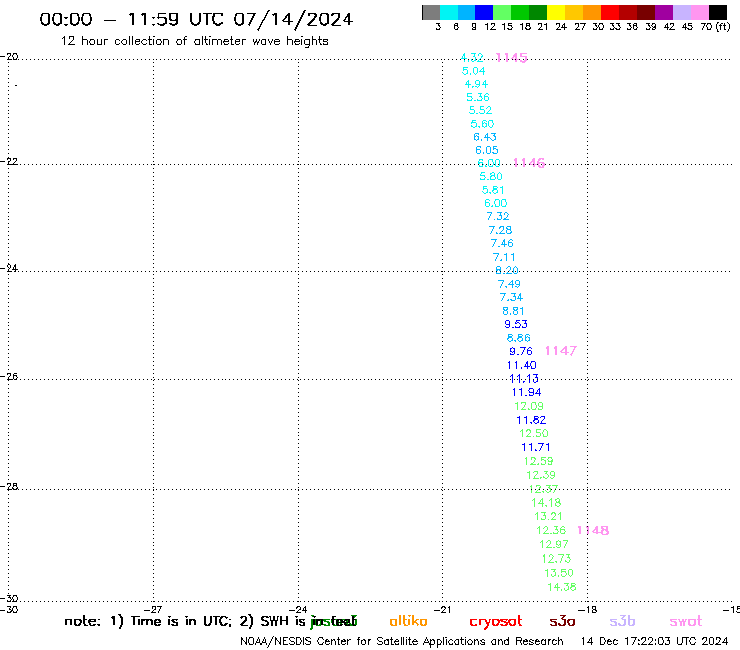Click the wave height value 8.20
The image size is (740, 650).
(x=507, y=270)
